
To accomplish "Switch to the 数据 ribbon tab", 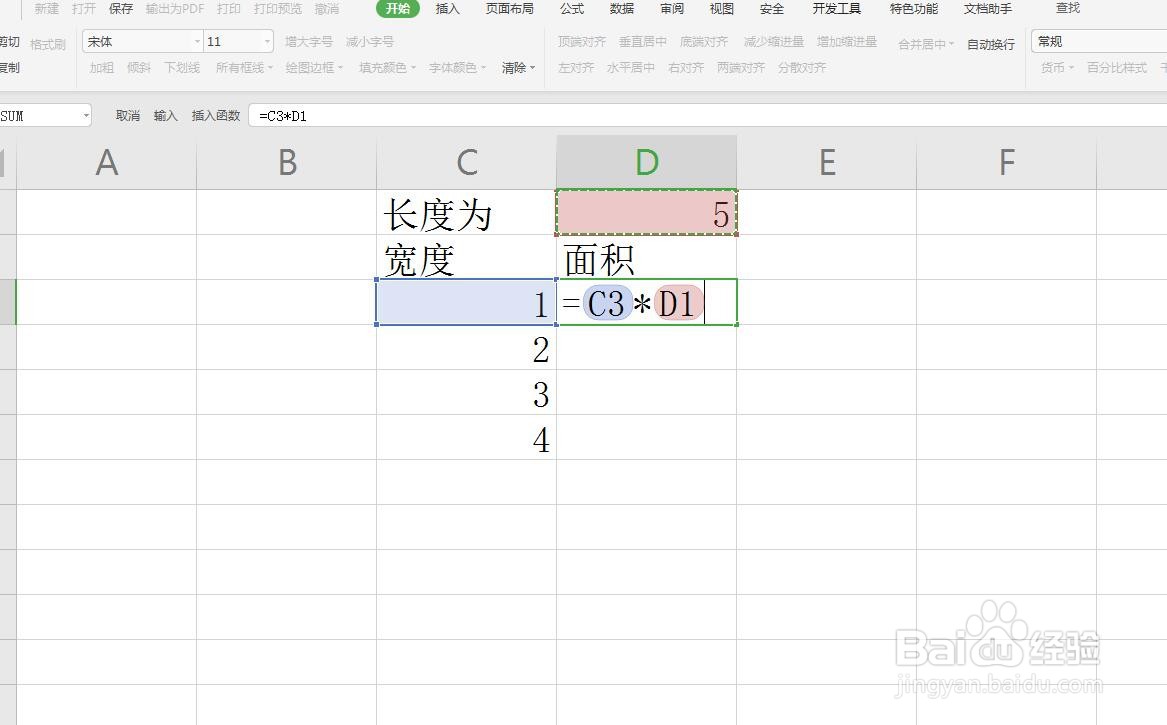I will pos(621,8).
